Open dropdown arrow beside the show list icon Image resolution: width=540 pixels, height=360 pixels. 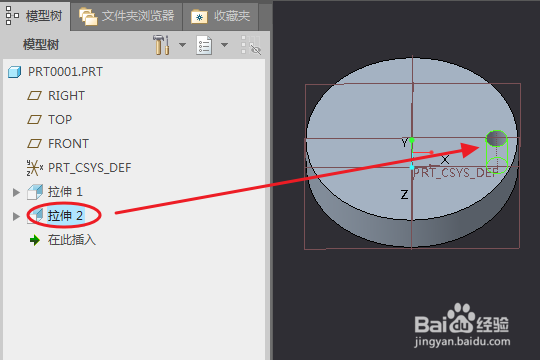click(224, 45)
